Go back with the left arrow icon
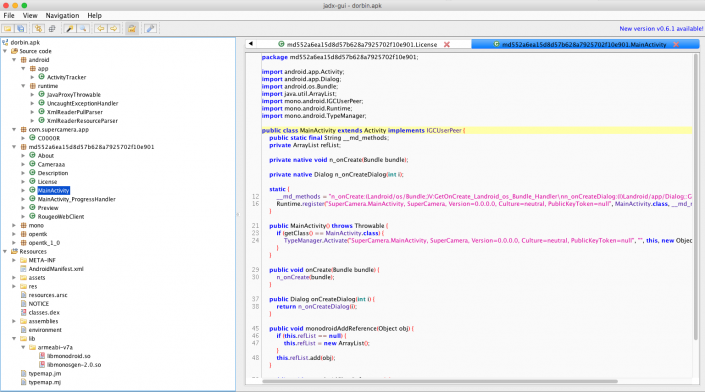This screenshot has height=392, width=705. click(x=101, y=28)
